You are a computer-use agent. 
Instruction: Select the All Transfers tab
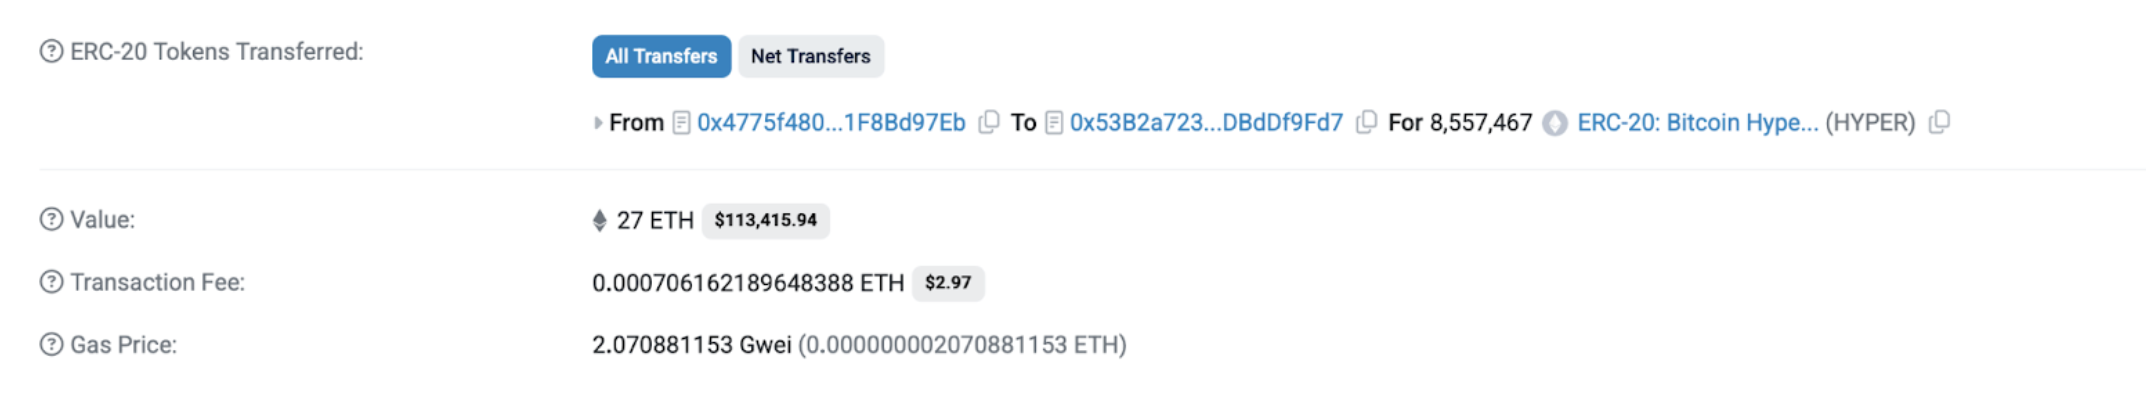pyautogui.click(x=661, y=56)
